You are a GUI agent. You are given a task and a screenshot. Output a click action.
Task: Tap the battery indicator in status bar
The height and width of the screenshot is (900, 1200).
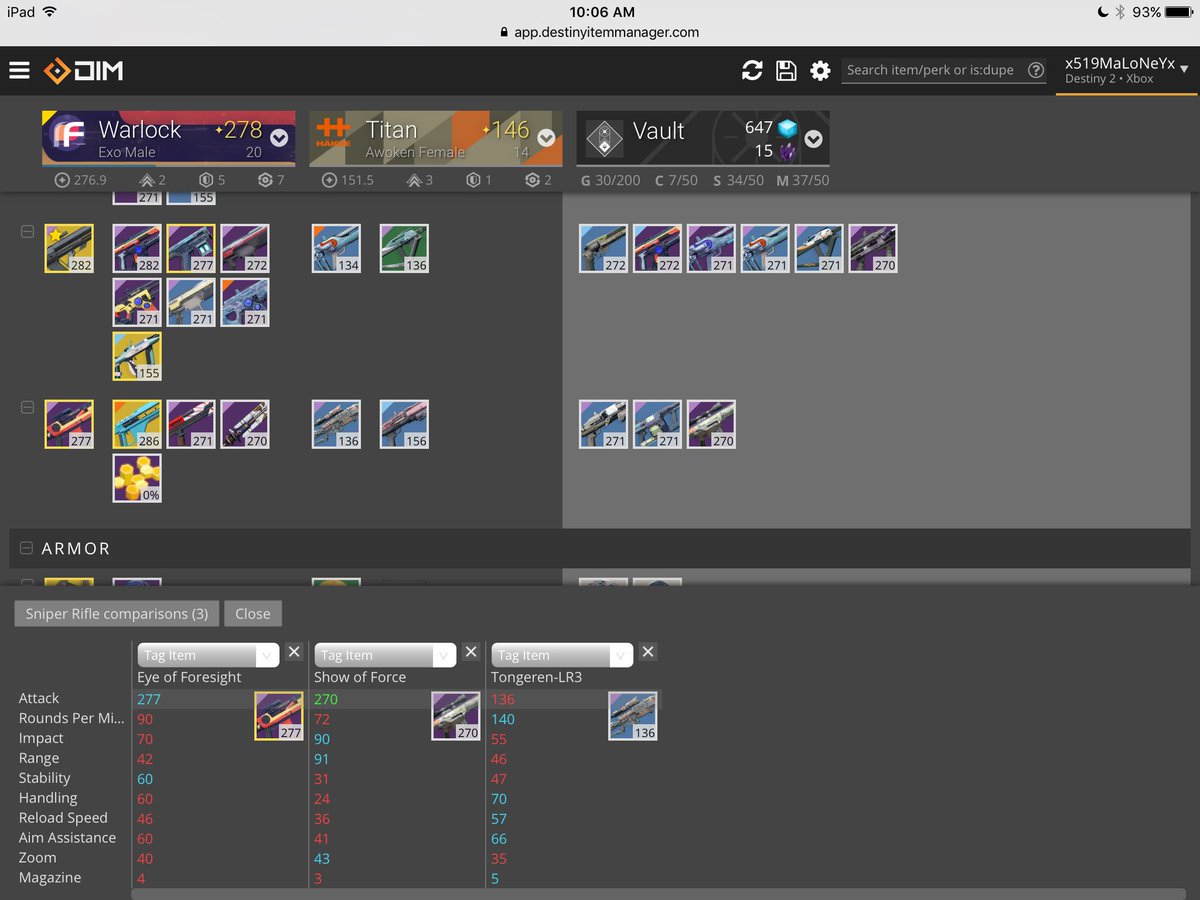coord(1179,12)
